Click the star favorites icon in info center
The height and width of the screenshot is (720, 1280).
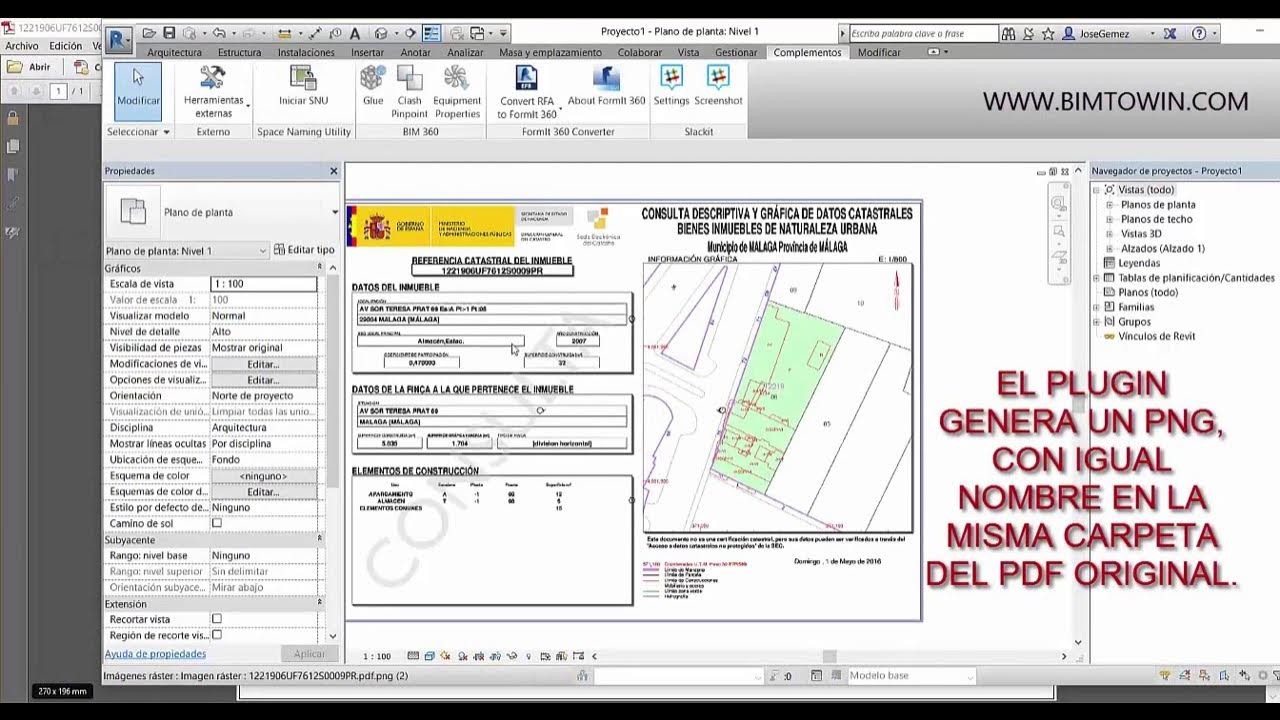(1047, 34)
